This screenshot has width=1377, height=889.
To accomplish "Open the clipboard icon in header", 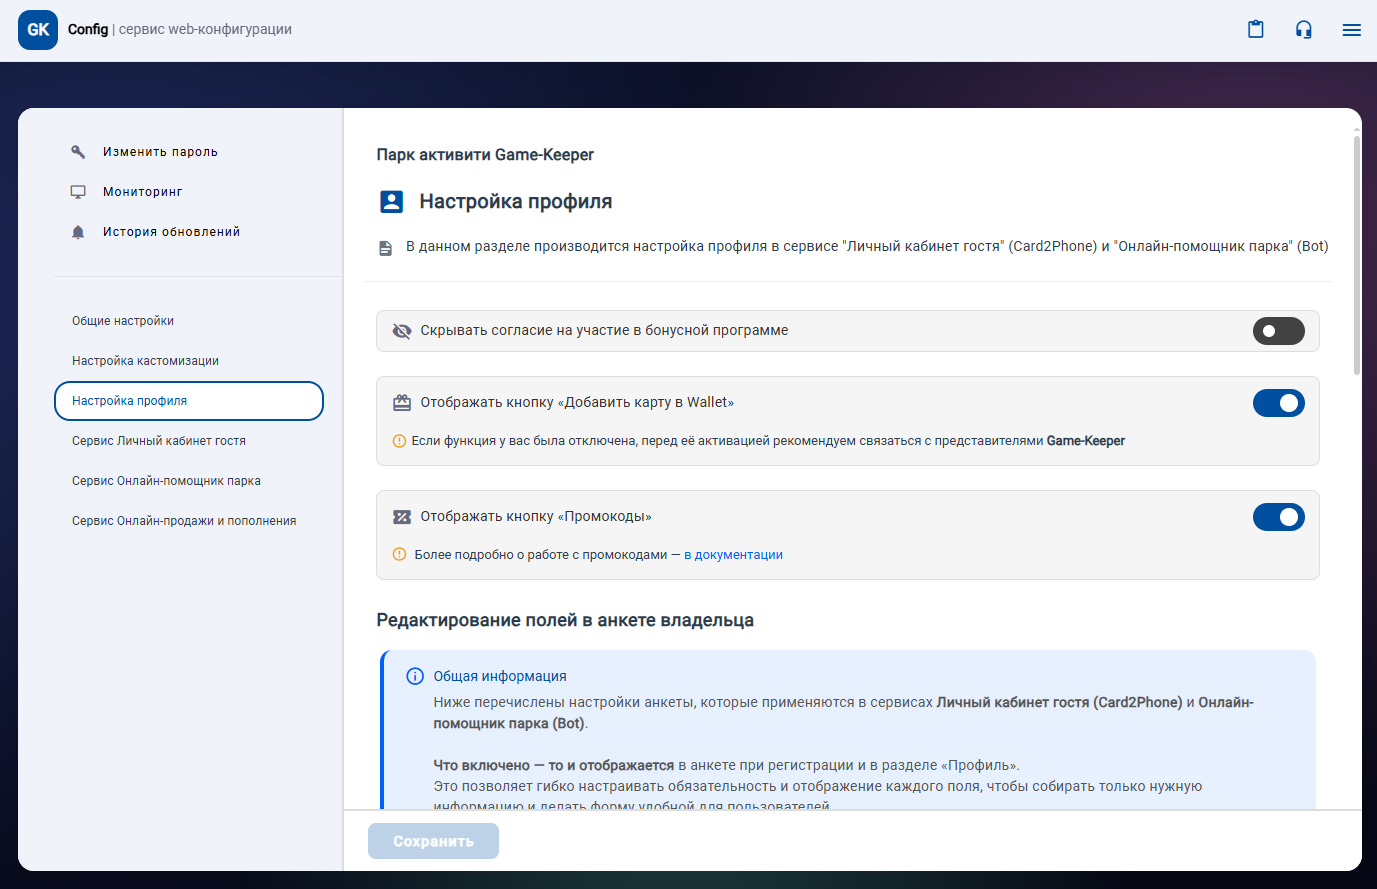I will pyautogui.click(x=1255, y=30).
